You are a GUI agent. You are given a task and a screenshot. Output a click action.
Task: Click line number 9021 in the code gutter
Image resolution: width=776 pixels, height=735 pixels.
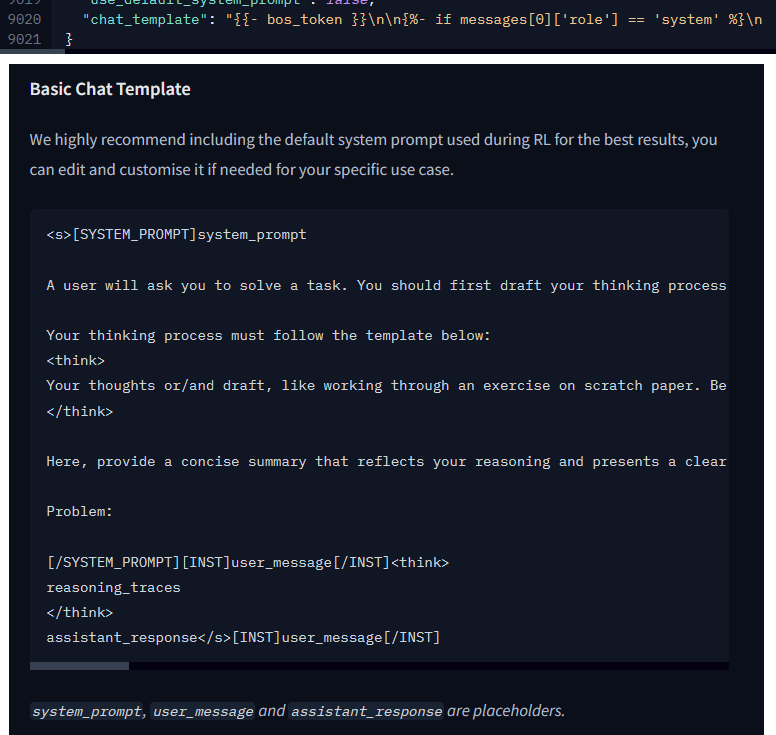[x=24, y=39]
